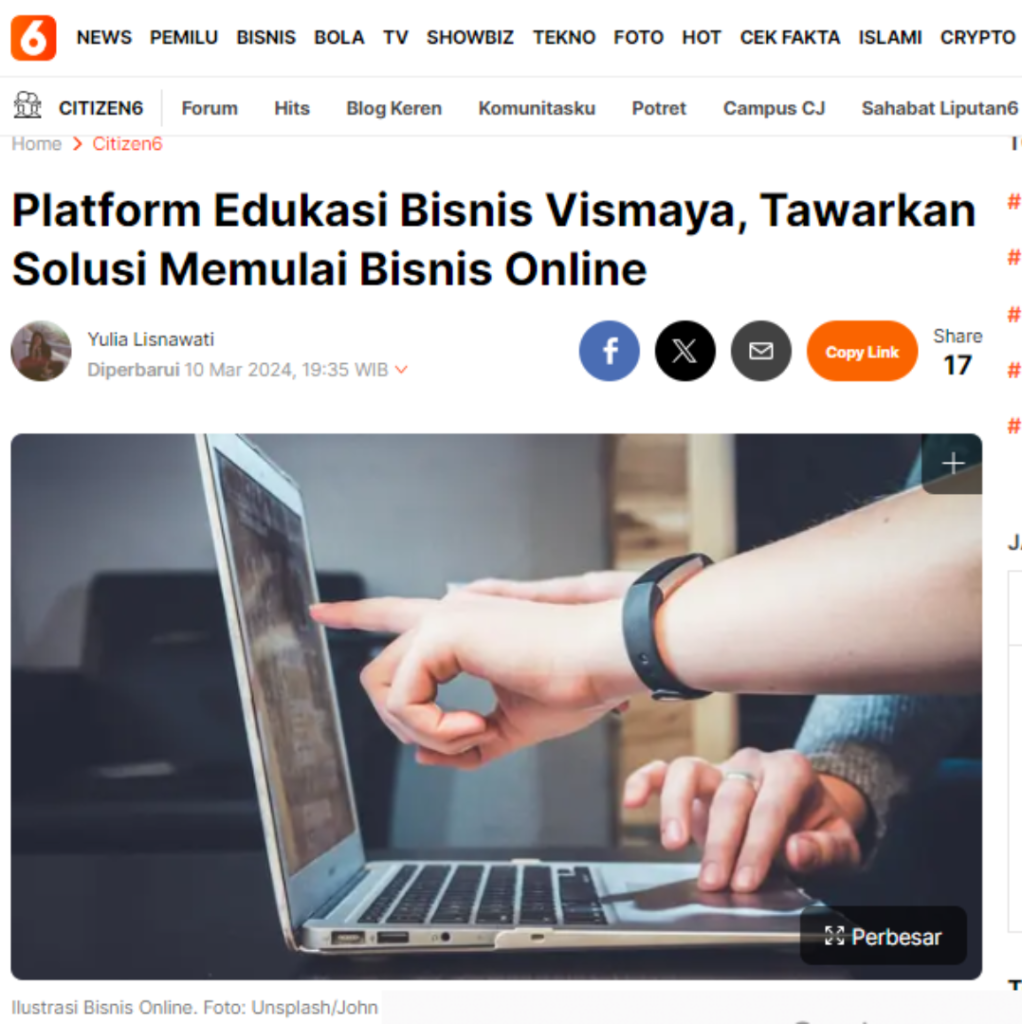Copy the article link
This screenshot has width=1022, height=1024.
[862, 351]
